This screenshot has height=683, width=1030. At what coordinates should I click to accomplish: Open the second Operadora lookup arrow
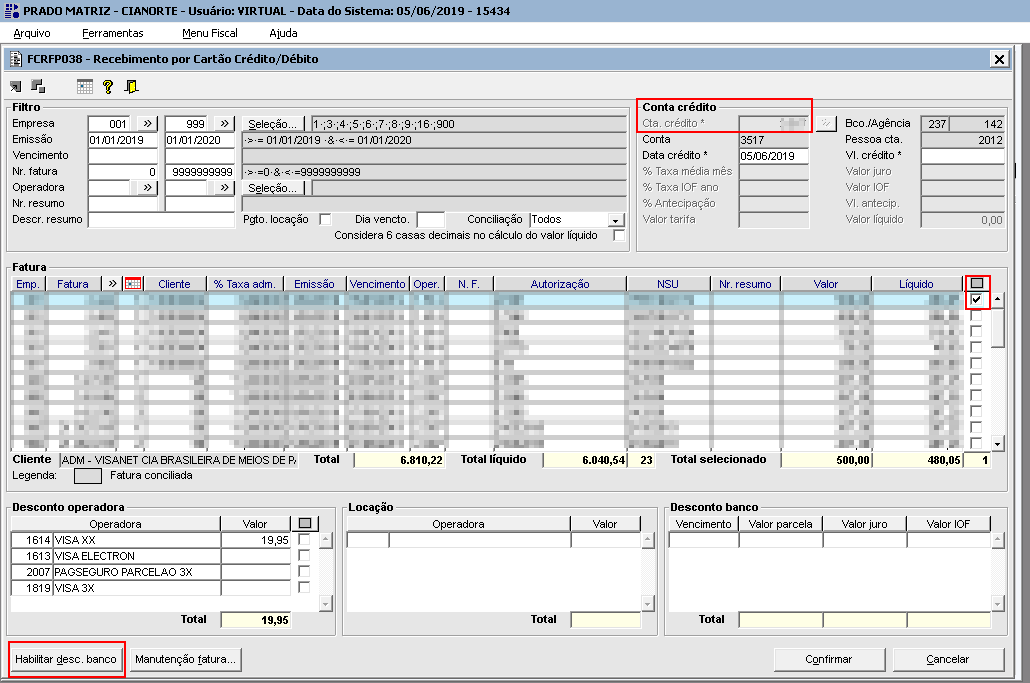224,188
